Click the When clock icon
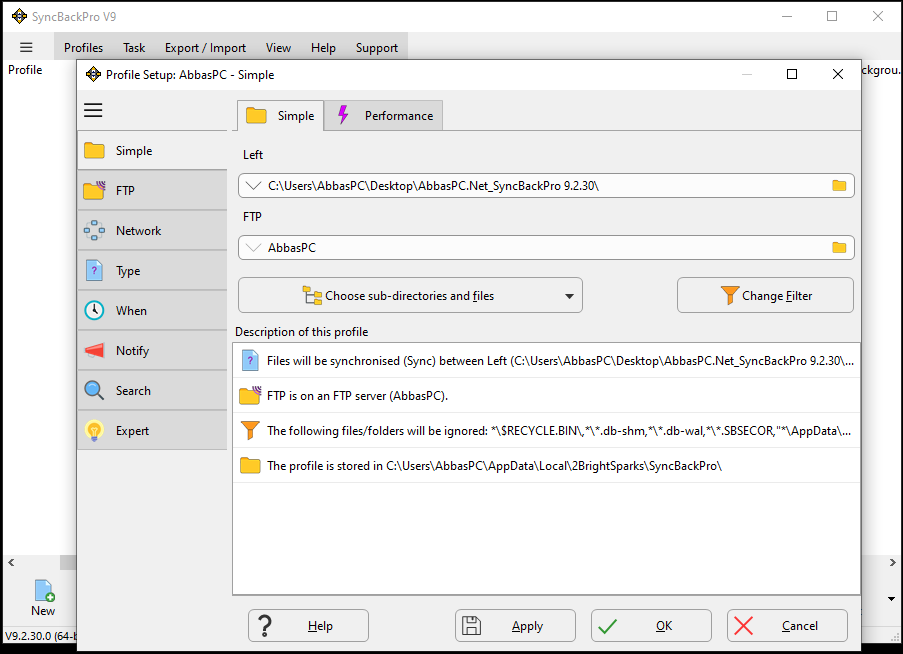This screenshot has width=903, height=654. (94, 311)
